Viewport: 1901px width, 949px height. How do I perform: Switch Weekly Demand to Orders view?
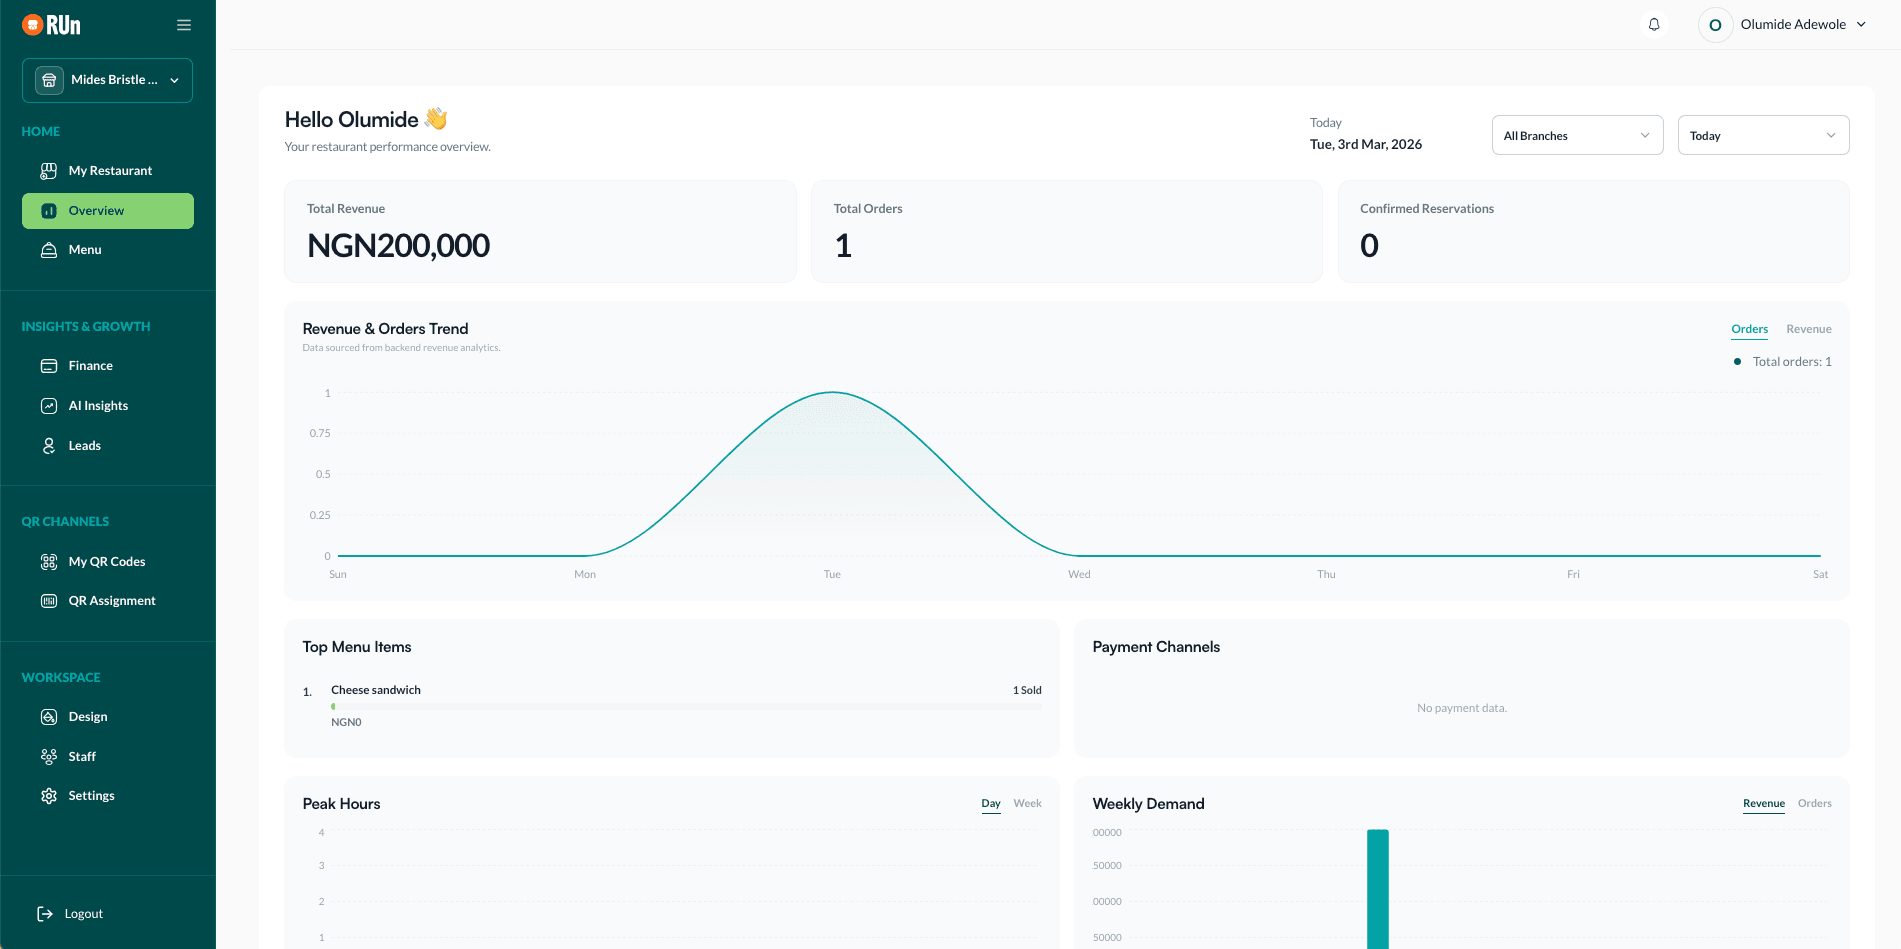point(1815,803)
